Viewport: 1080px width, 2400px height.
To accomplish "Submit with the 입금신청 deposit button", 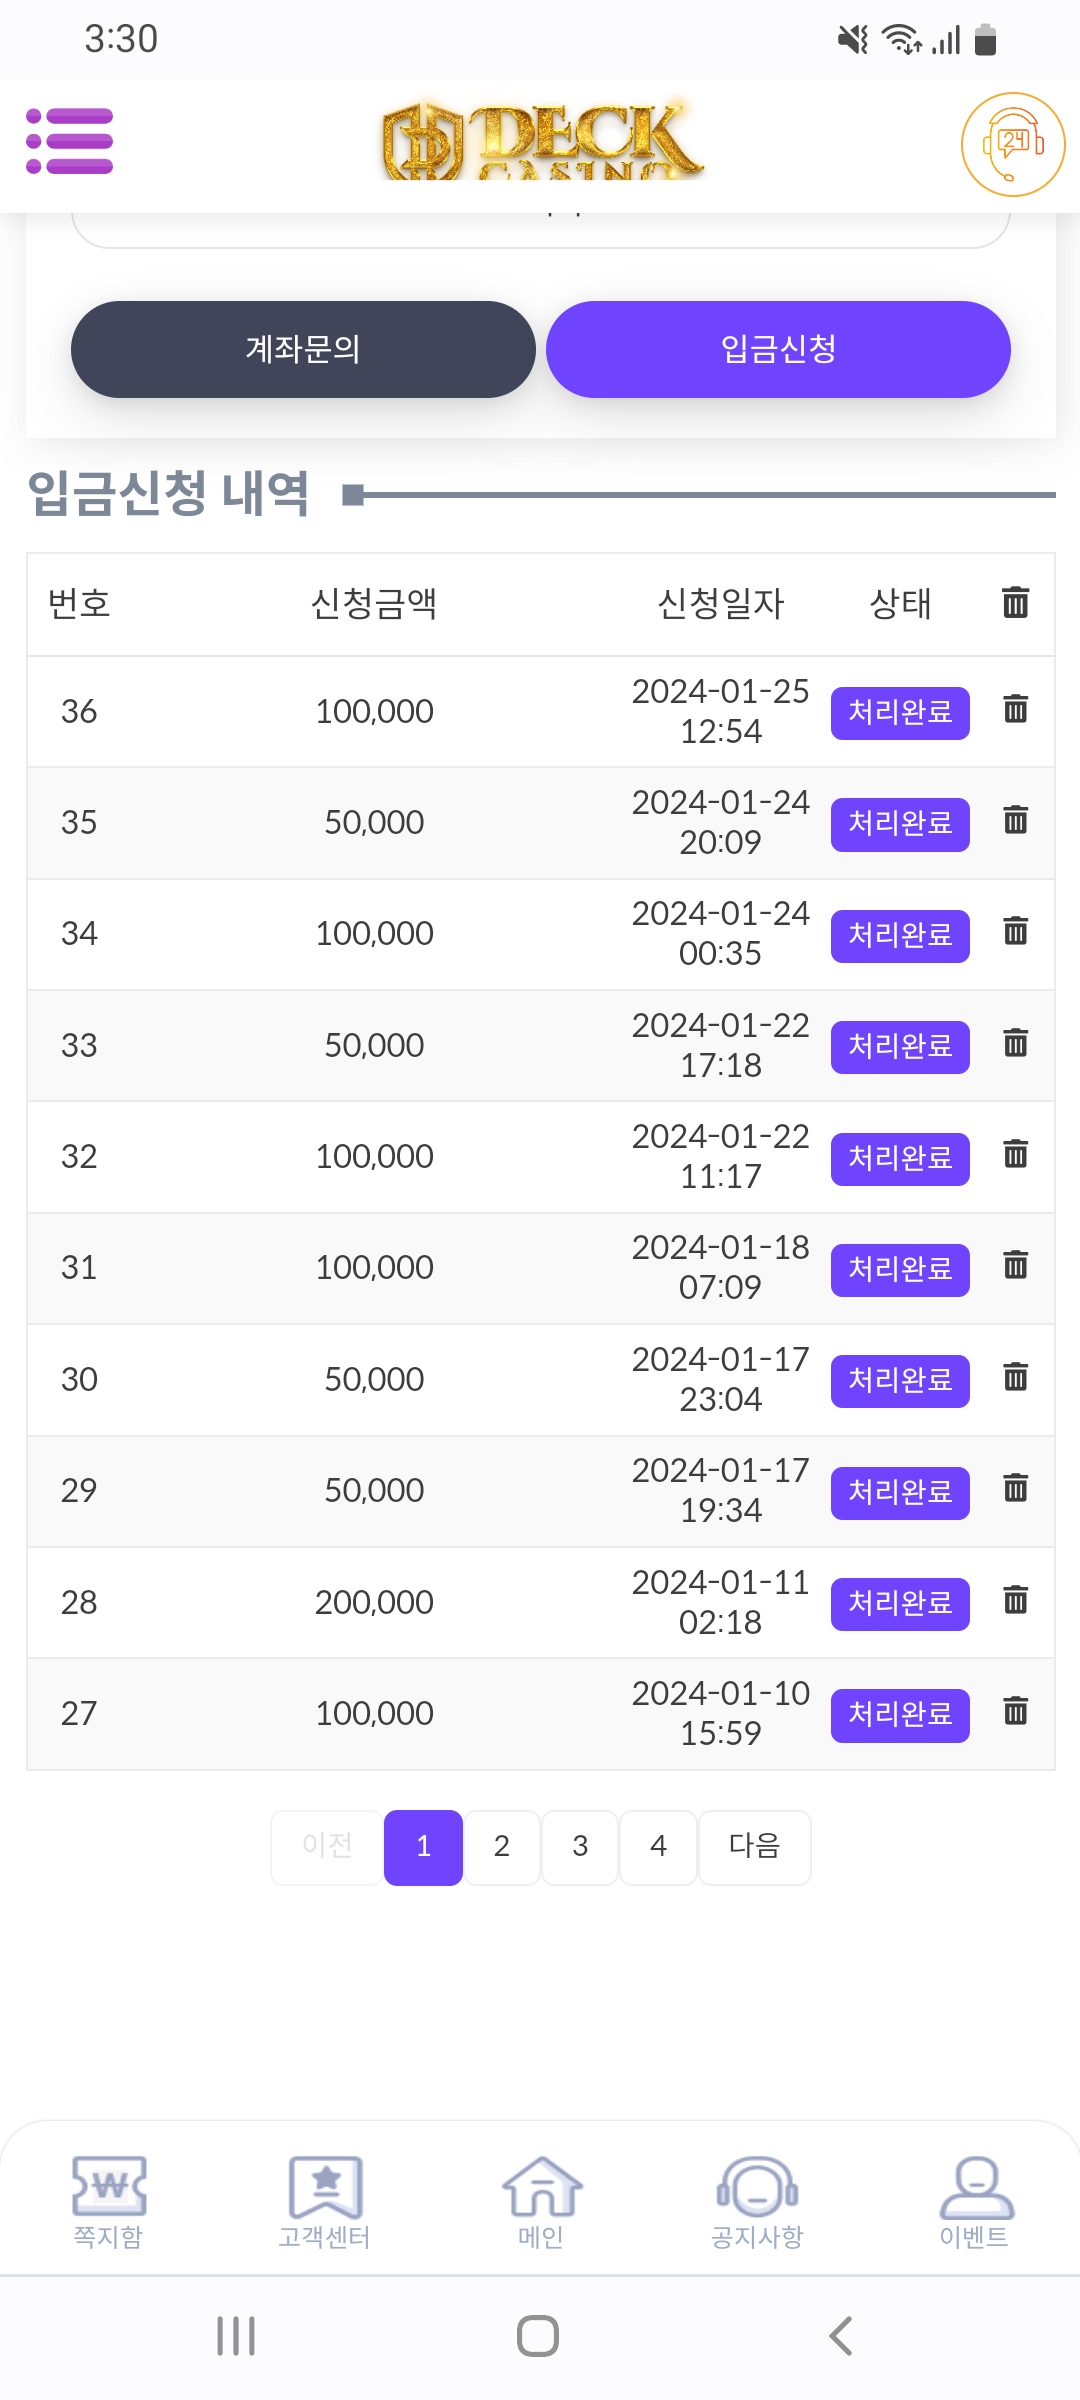I will click(778, 349).
